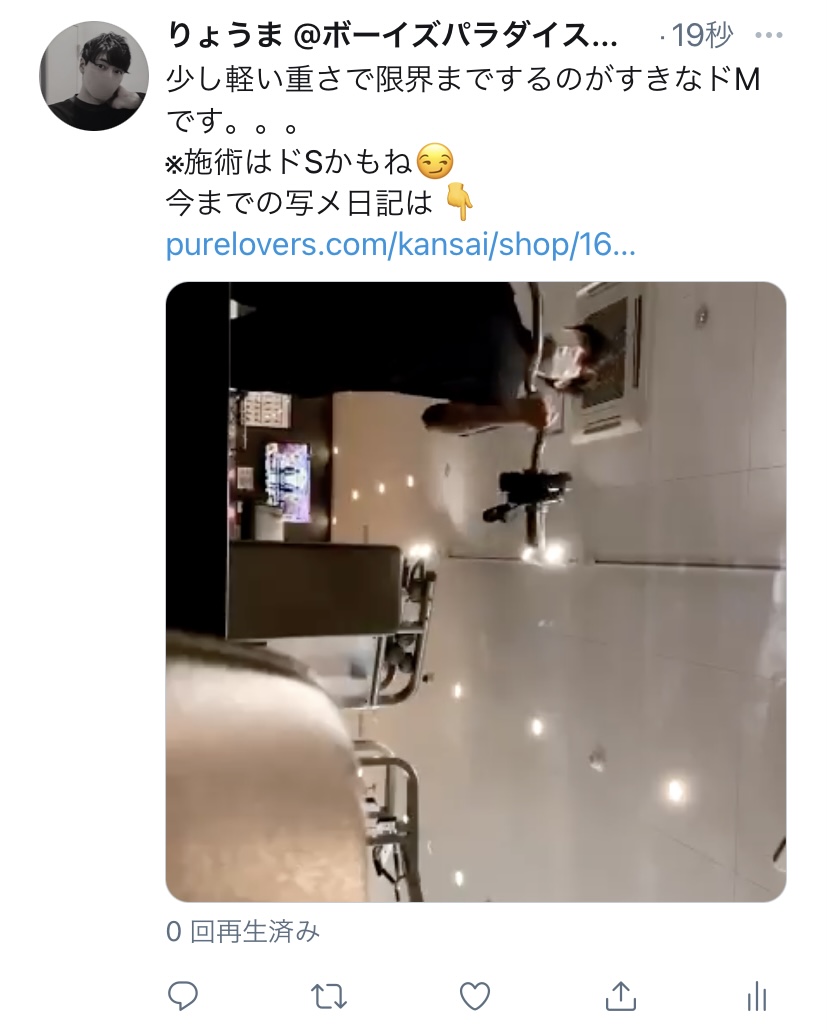Click the 19秒 tweet timestamp
The image size is (827, 1032).
click(x=701, y=35)
